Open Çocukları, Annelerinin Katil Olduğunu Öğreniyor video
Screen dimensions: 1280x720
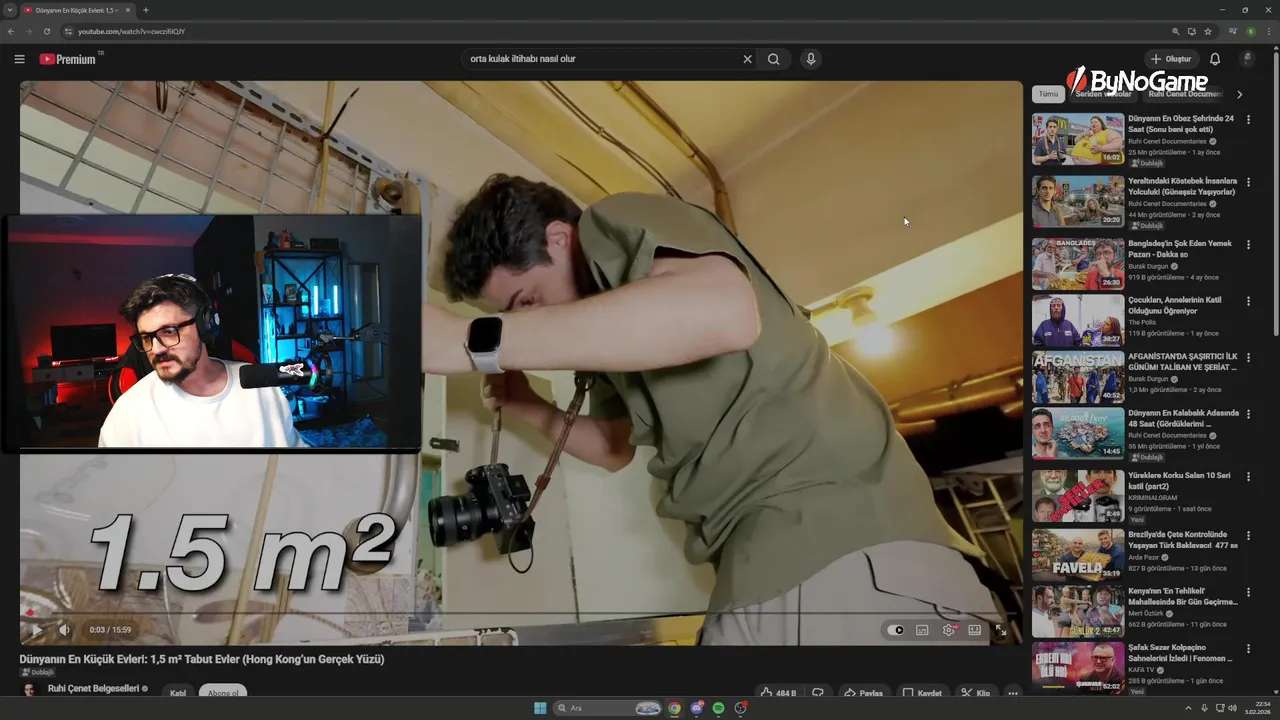pos(1175,305)
